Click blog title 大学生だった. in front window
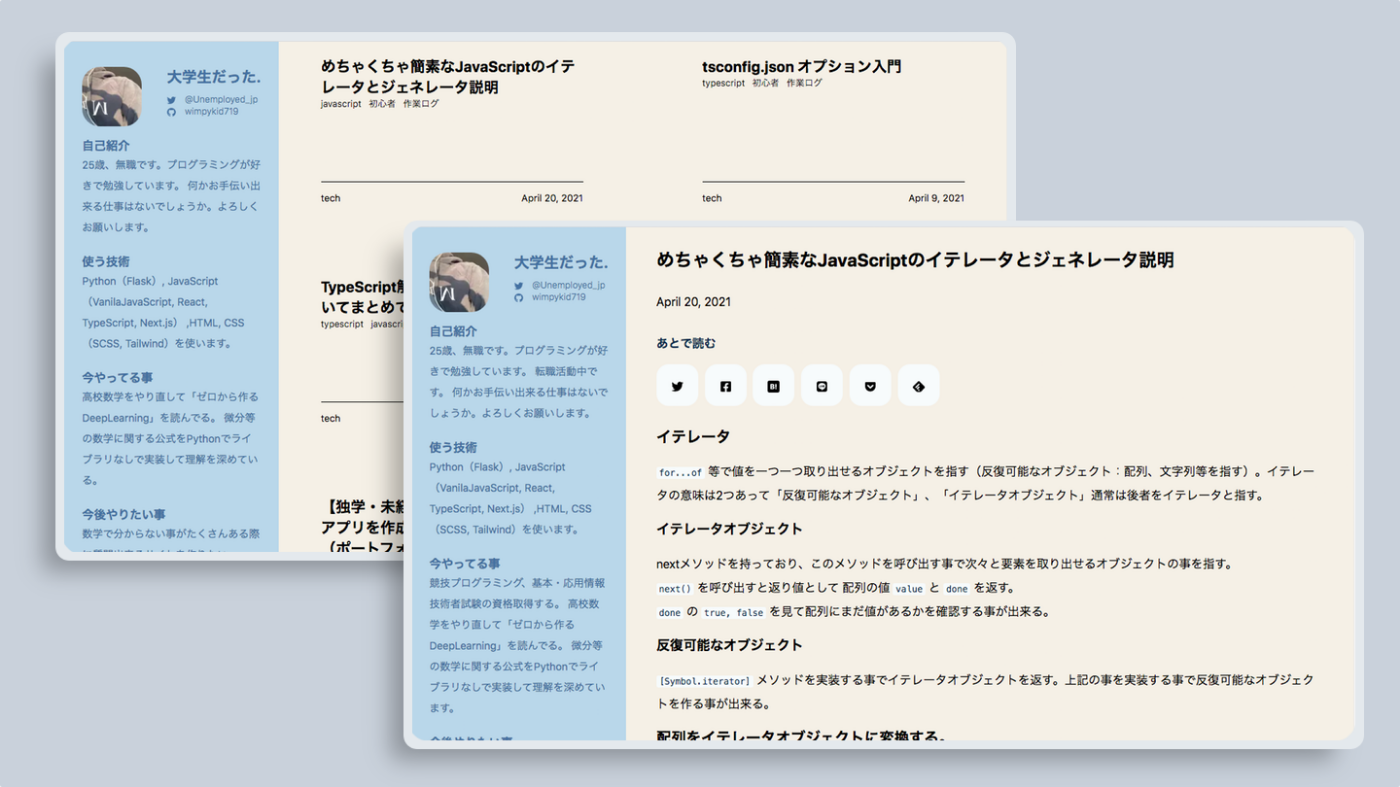1400x787 pixels. pos(561,262)
